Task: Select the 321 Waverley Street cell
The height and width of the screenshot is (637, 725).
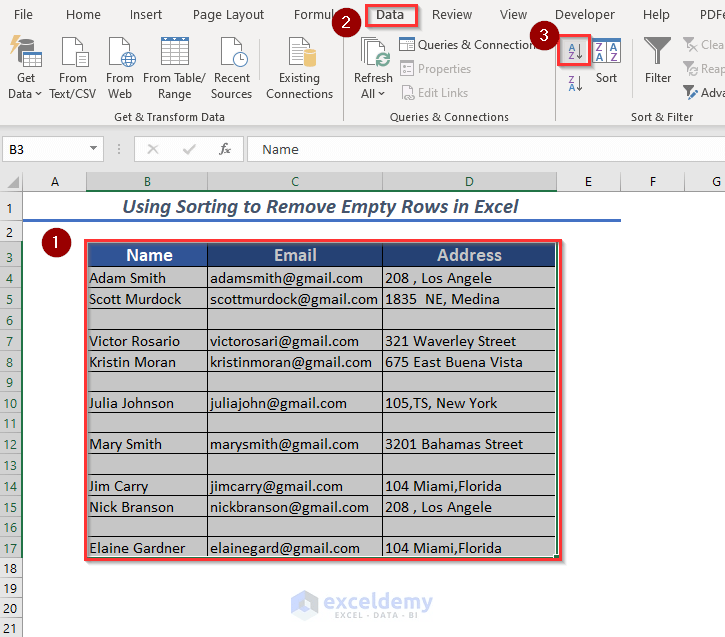Action: [469, 341]
